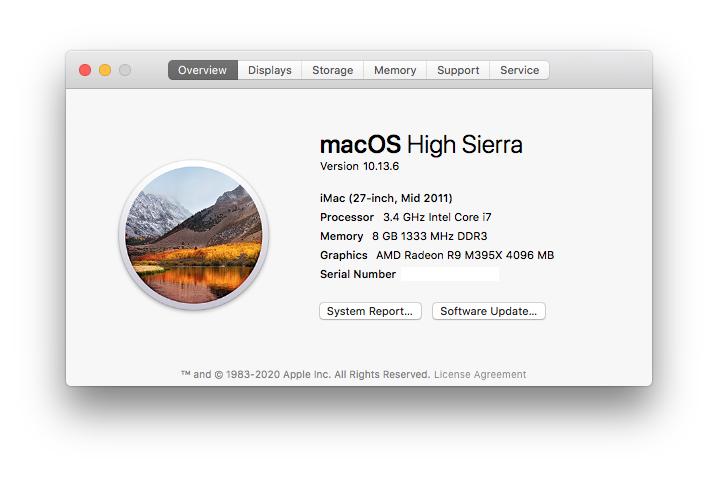The height and width of the screenshot is (478, 728).
Task: Open the Displays tab
Action: click(270, 70)
